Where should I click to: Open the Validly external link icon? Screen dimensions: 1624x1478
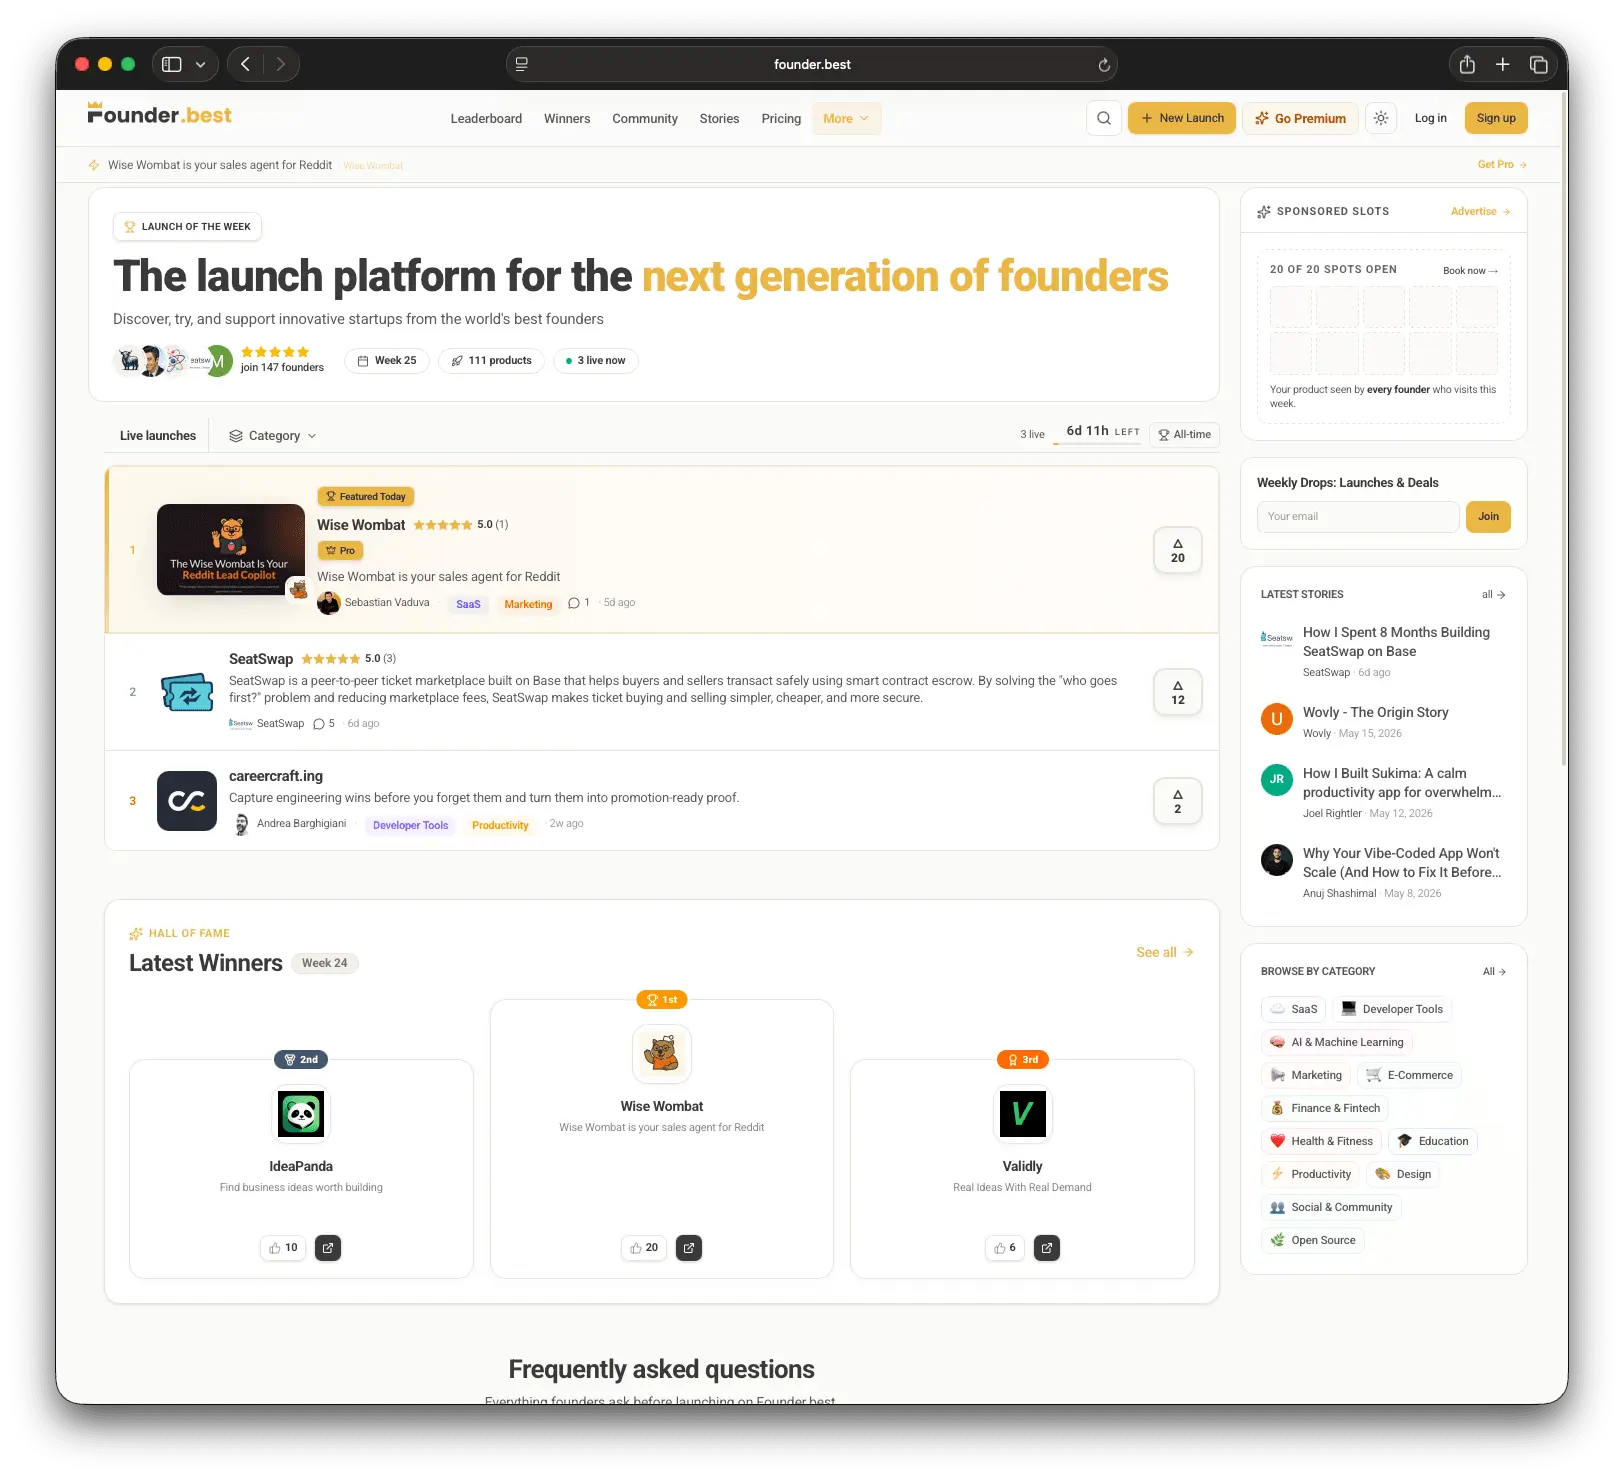click(x=1047, y=1248)
